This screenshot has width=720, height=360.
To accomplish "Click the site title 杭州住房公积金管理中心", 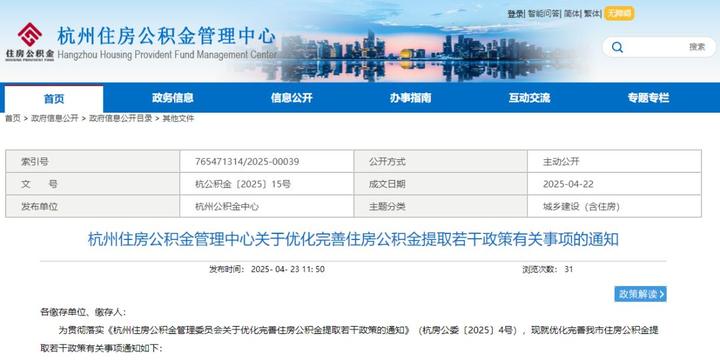I will pyautogui.click(x=166, y=36).
